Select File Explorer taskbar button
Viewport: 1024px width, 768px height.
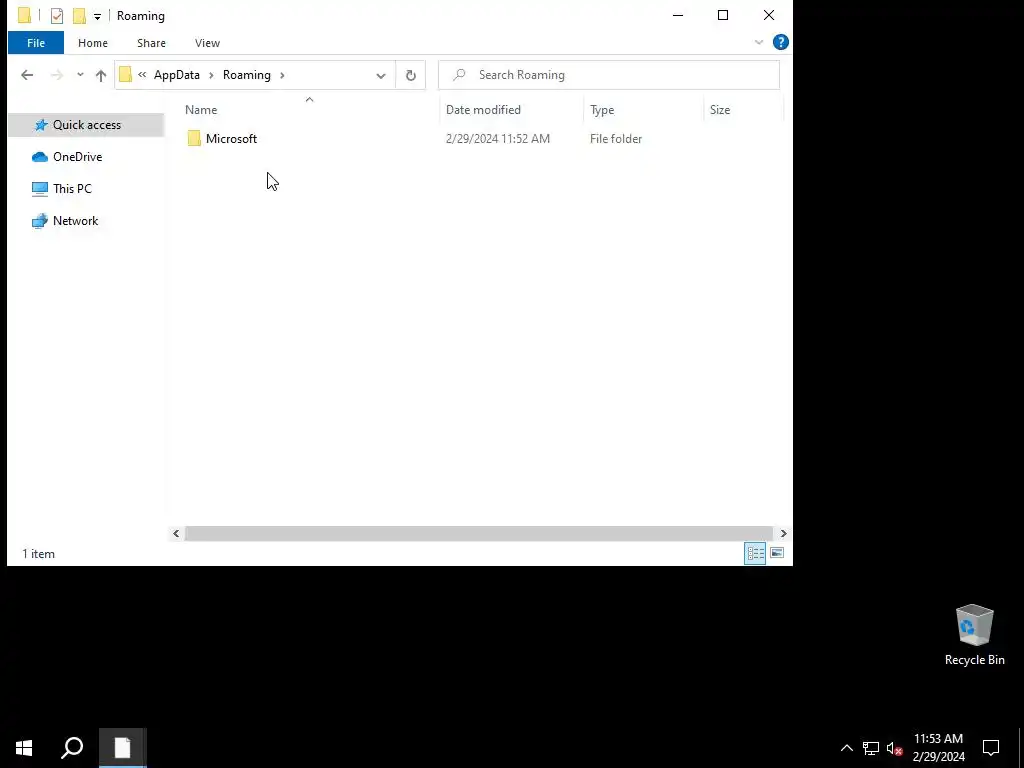123,748
